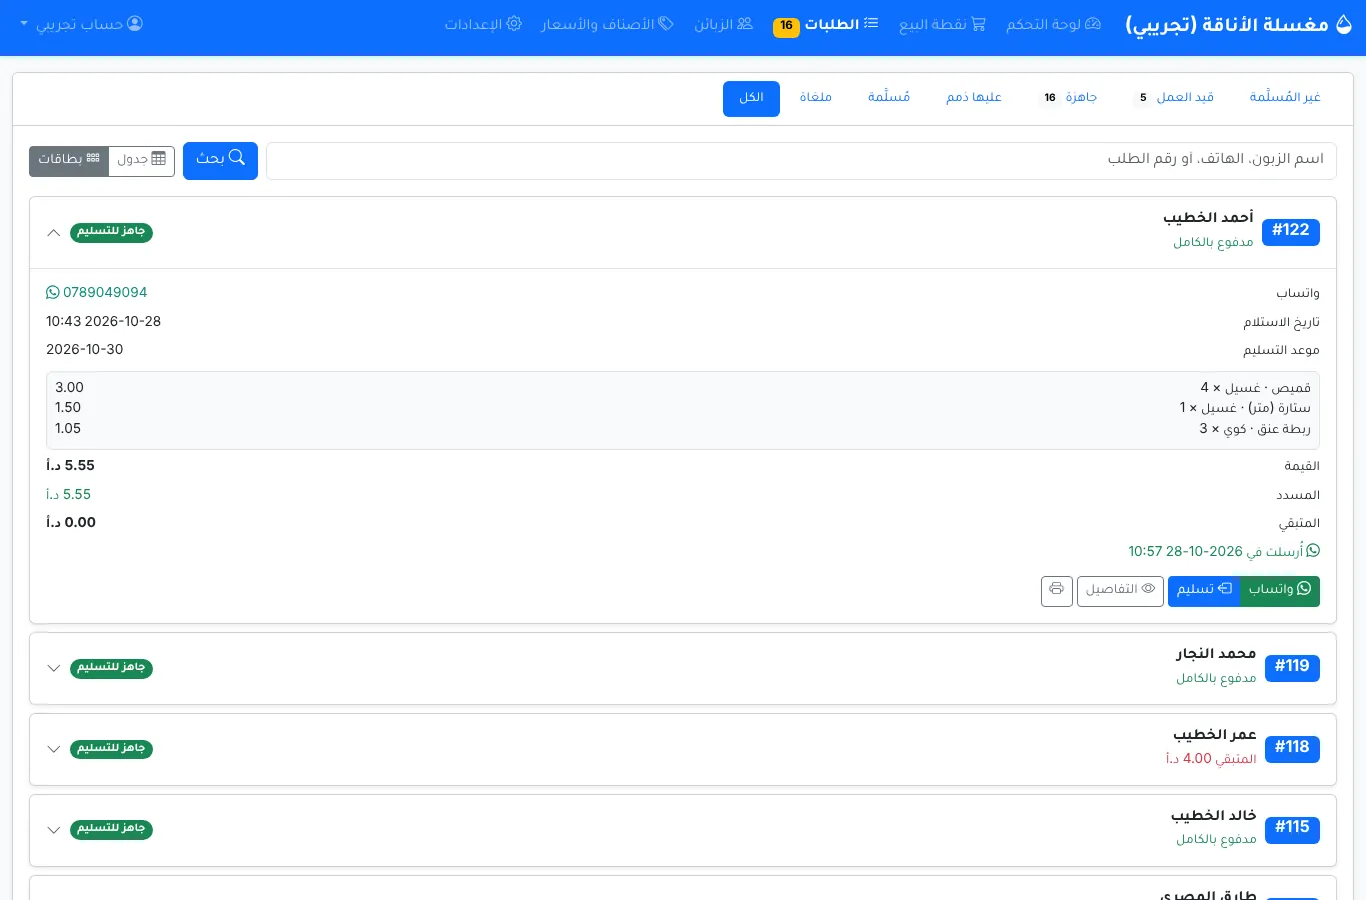
Task: Click customer name أحمد الخطيب
Action: (1208, 218)
